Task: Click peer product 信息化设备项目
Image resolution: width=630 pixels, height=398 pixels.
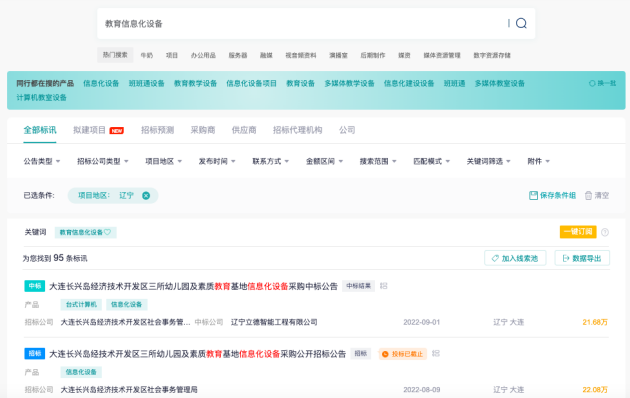Action: coord(251,84)
